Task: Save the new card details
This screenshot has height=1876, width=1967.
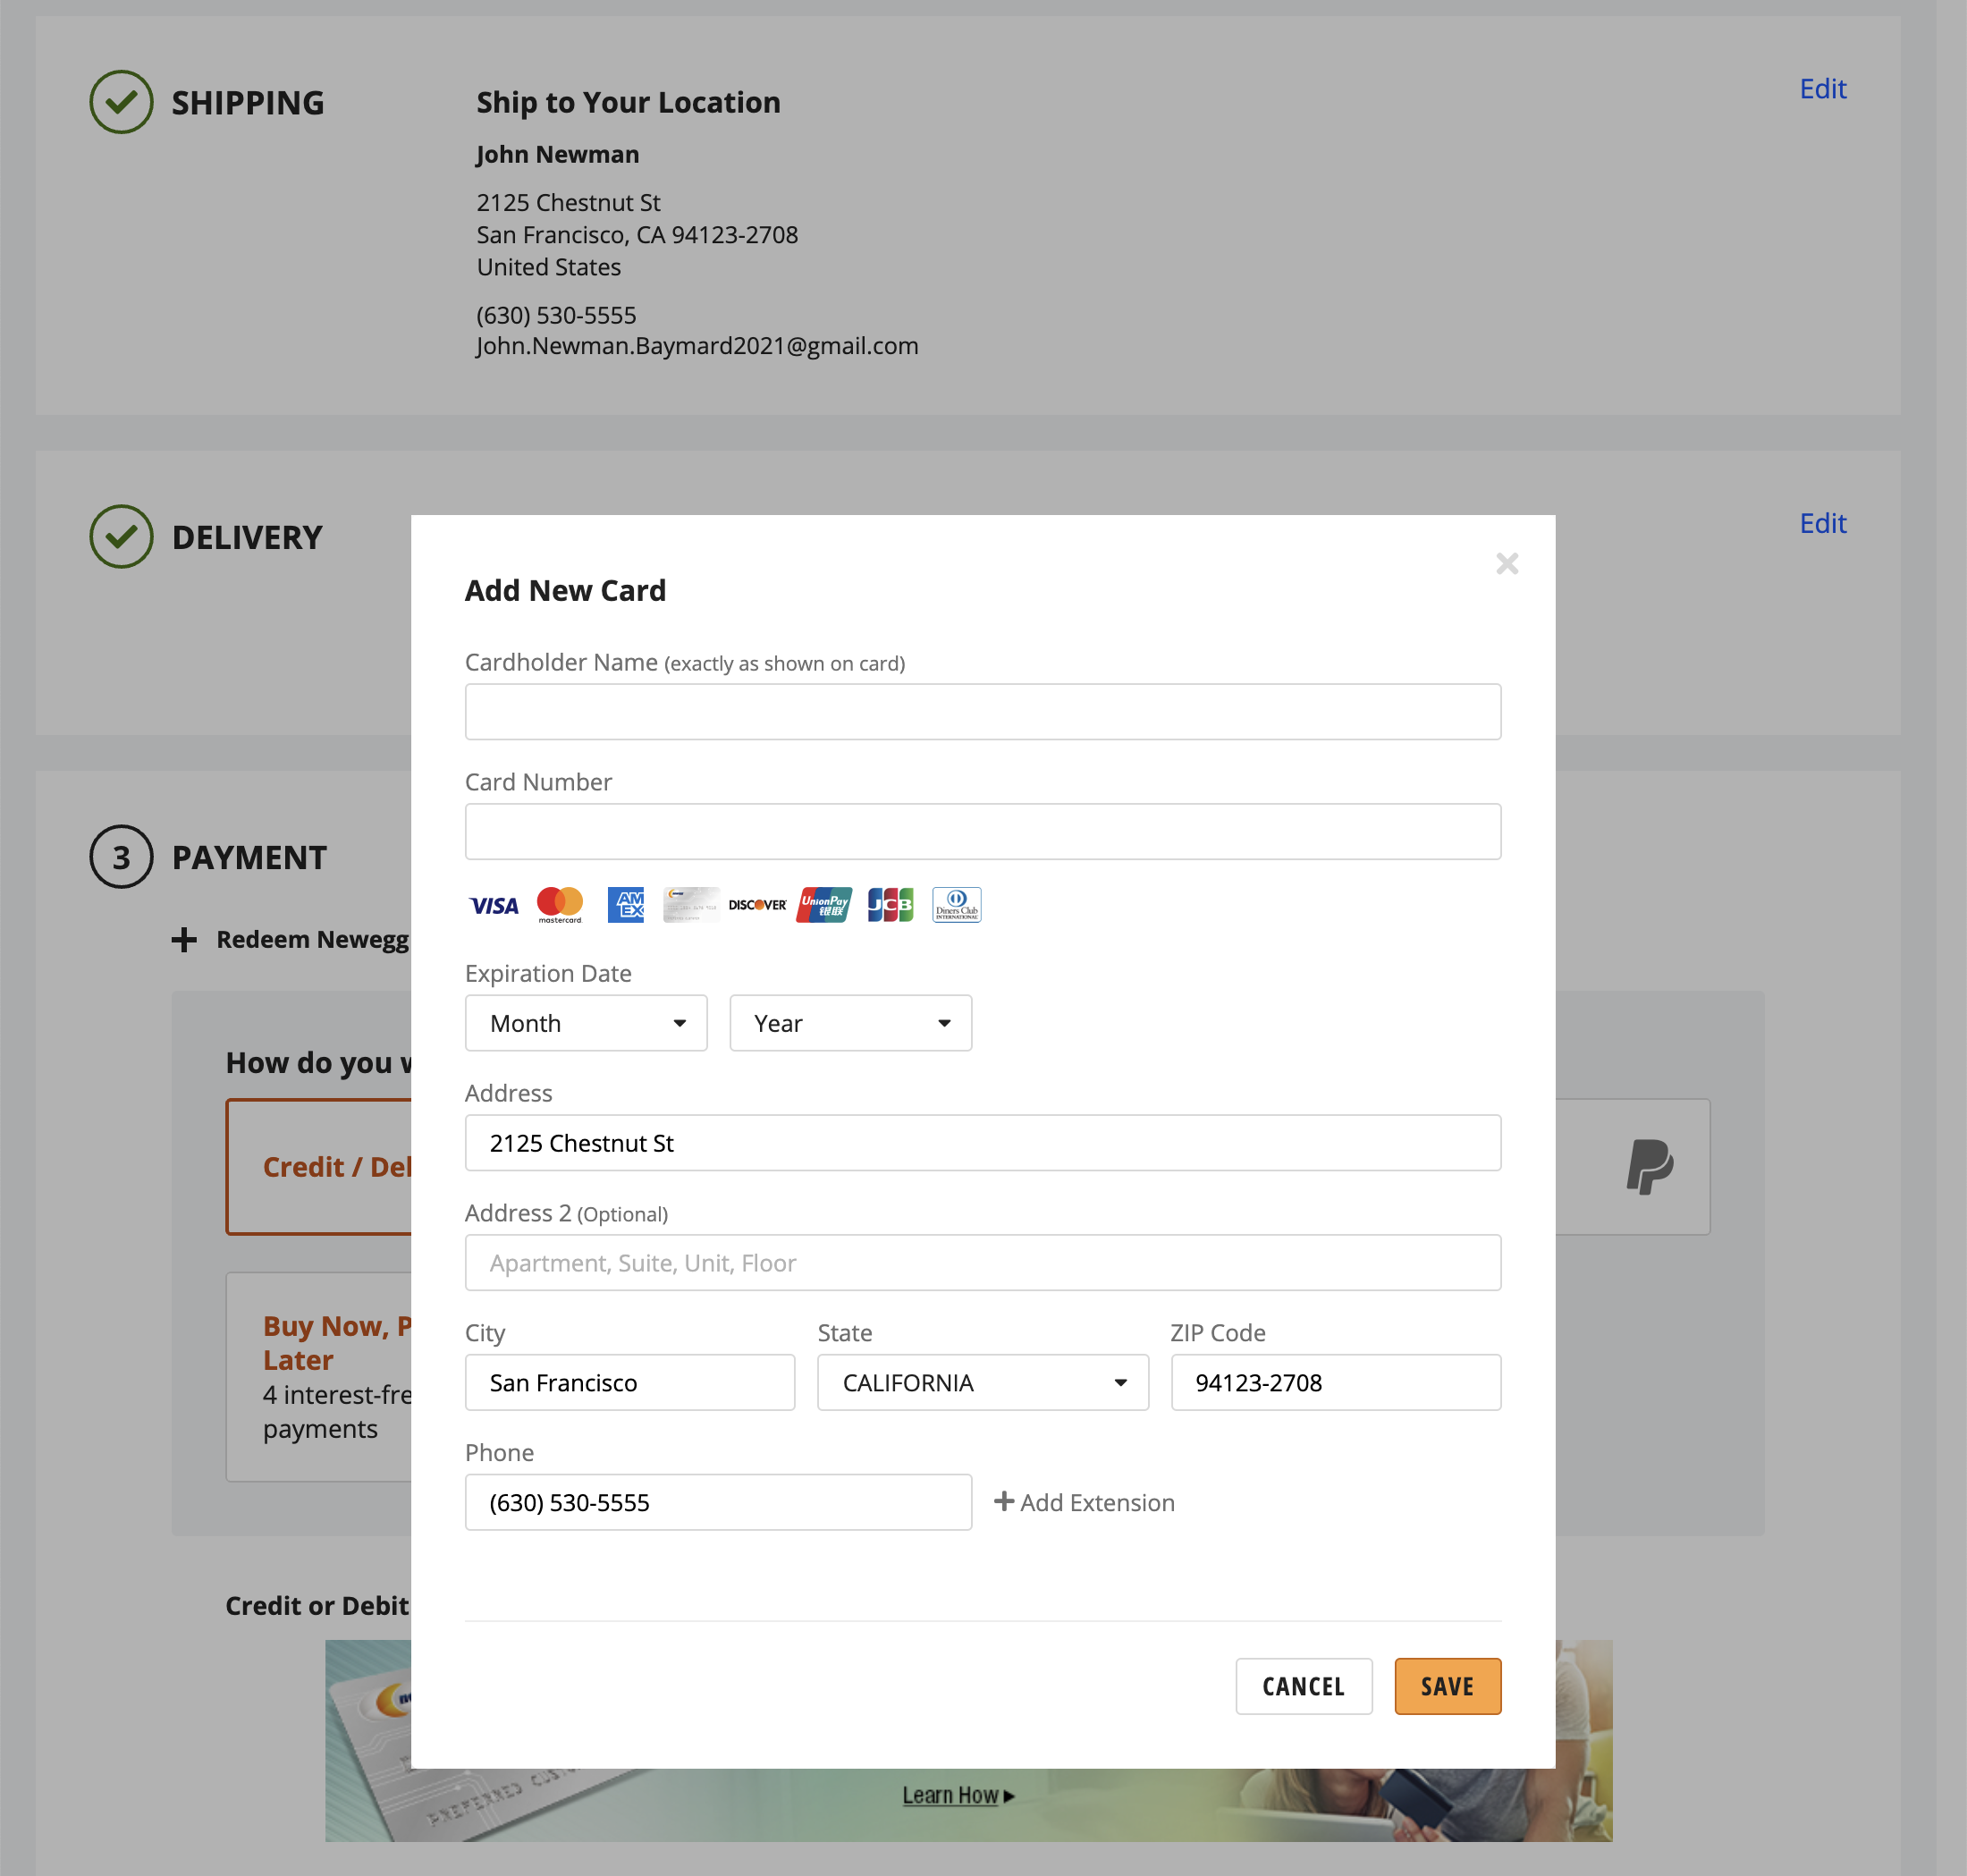Action: point(1447,1686)
